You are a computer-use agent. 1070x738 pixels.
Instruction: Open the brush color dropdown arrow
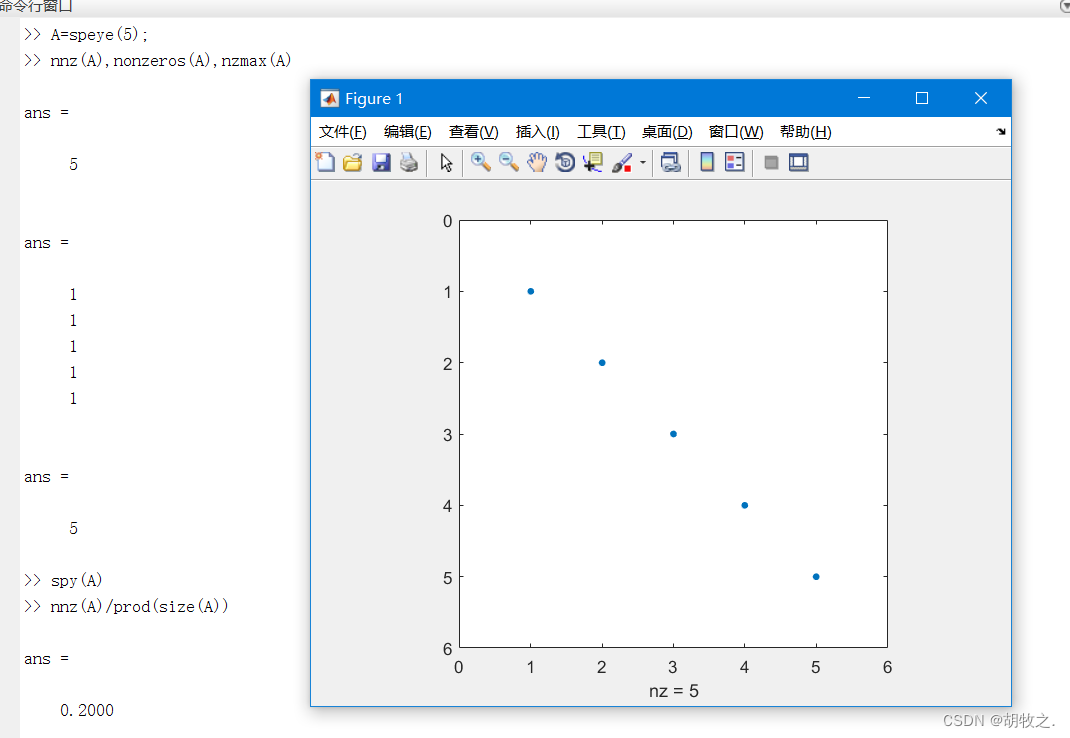pos(643,162)
